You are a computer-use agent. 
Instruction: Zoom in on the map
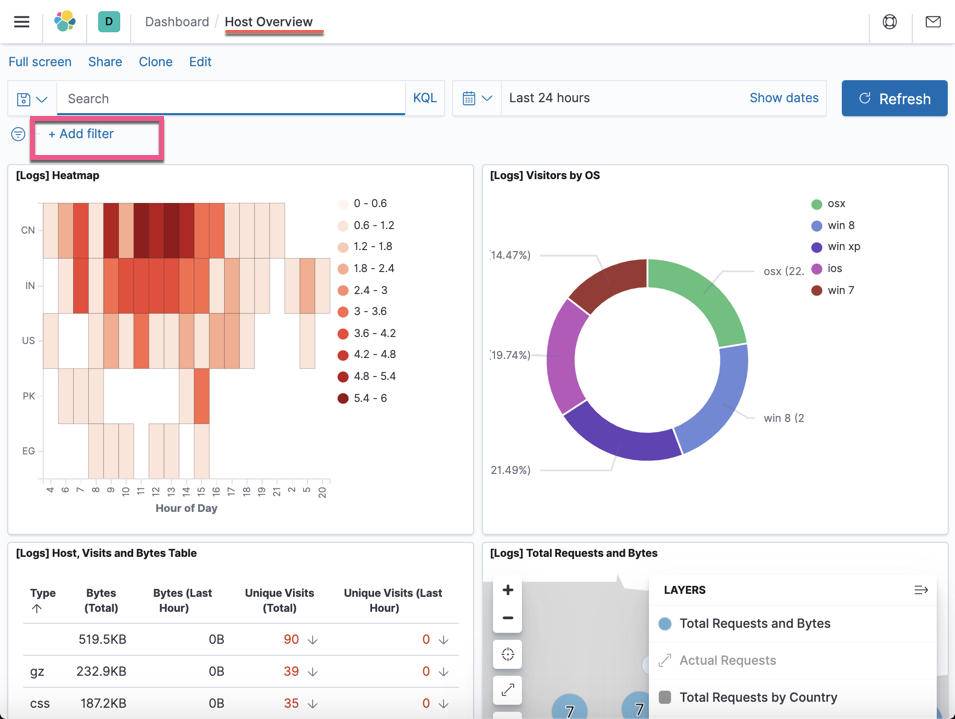click(x=507, y=590)
